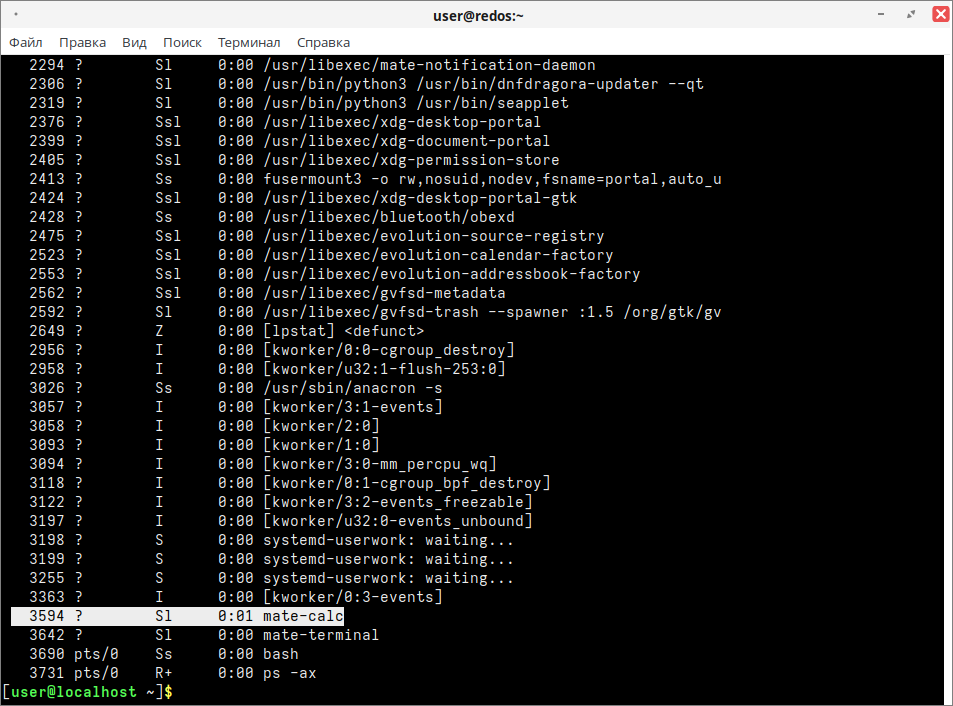The image size is (953, 706).
Task: Click the [lpstat] <defunct> process entry
Action: [343, 331]
